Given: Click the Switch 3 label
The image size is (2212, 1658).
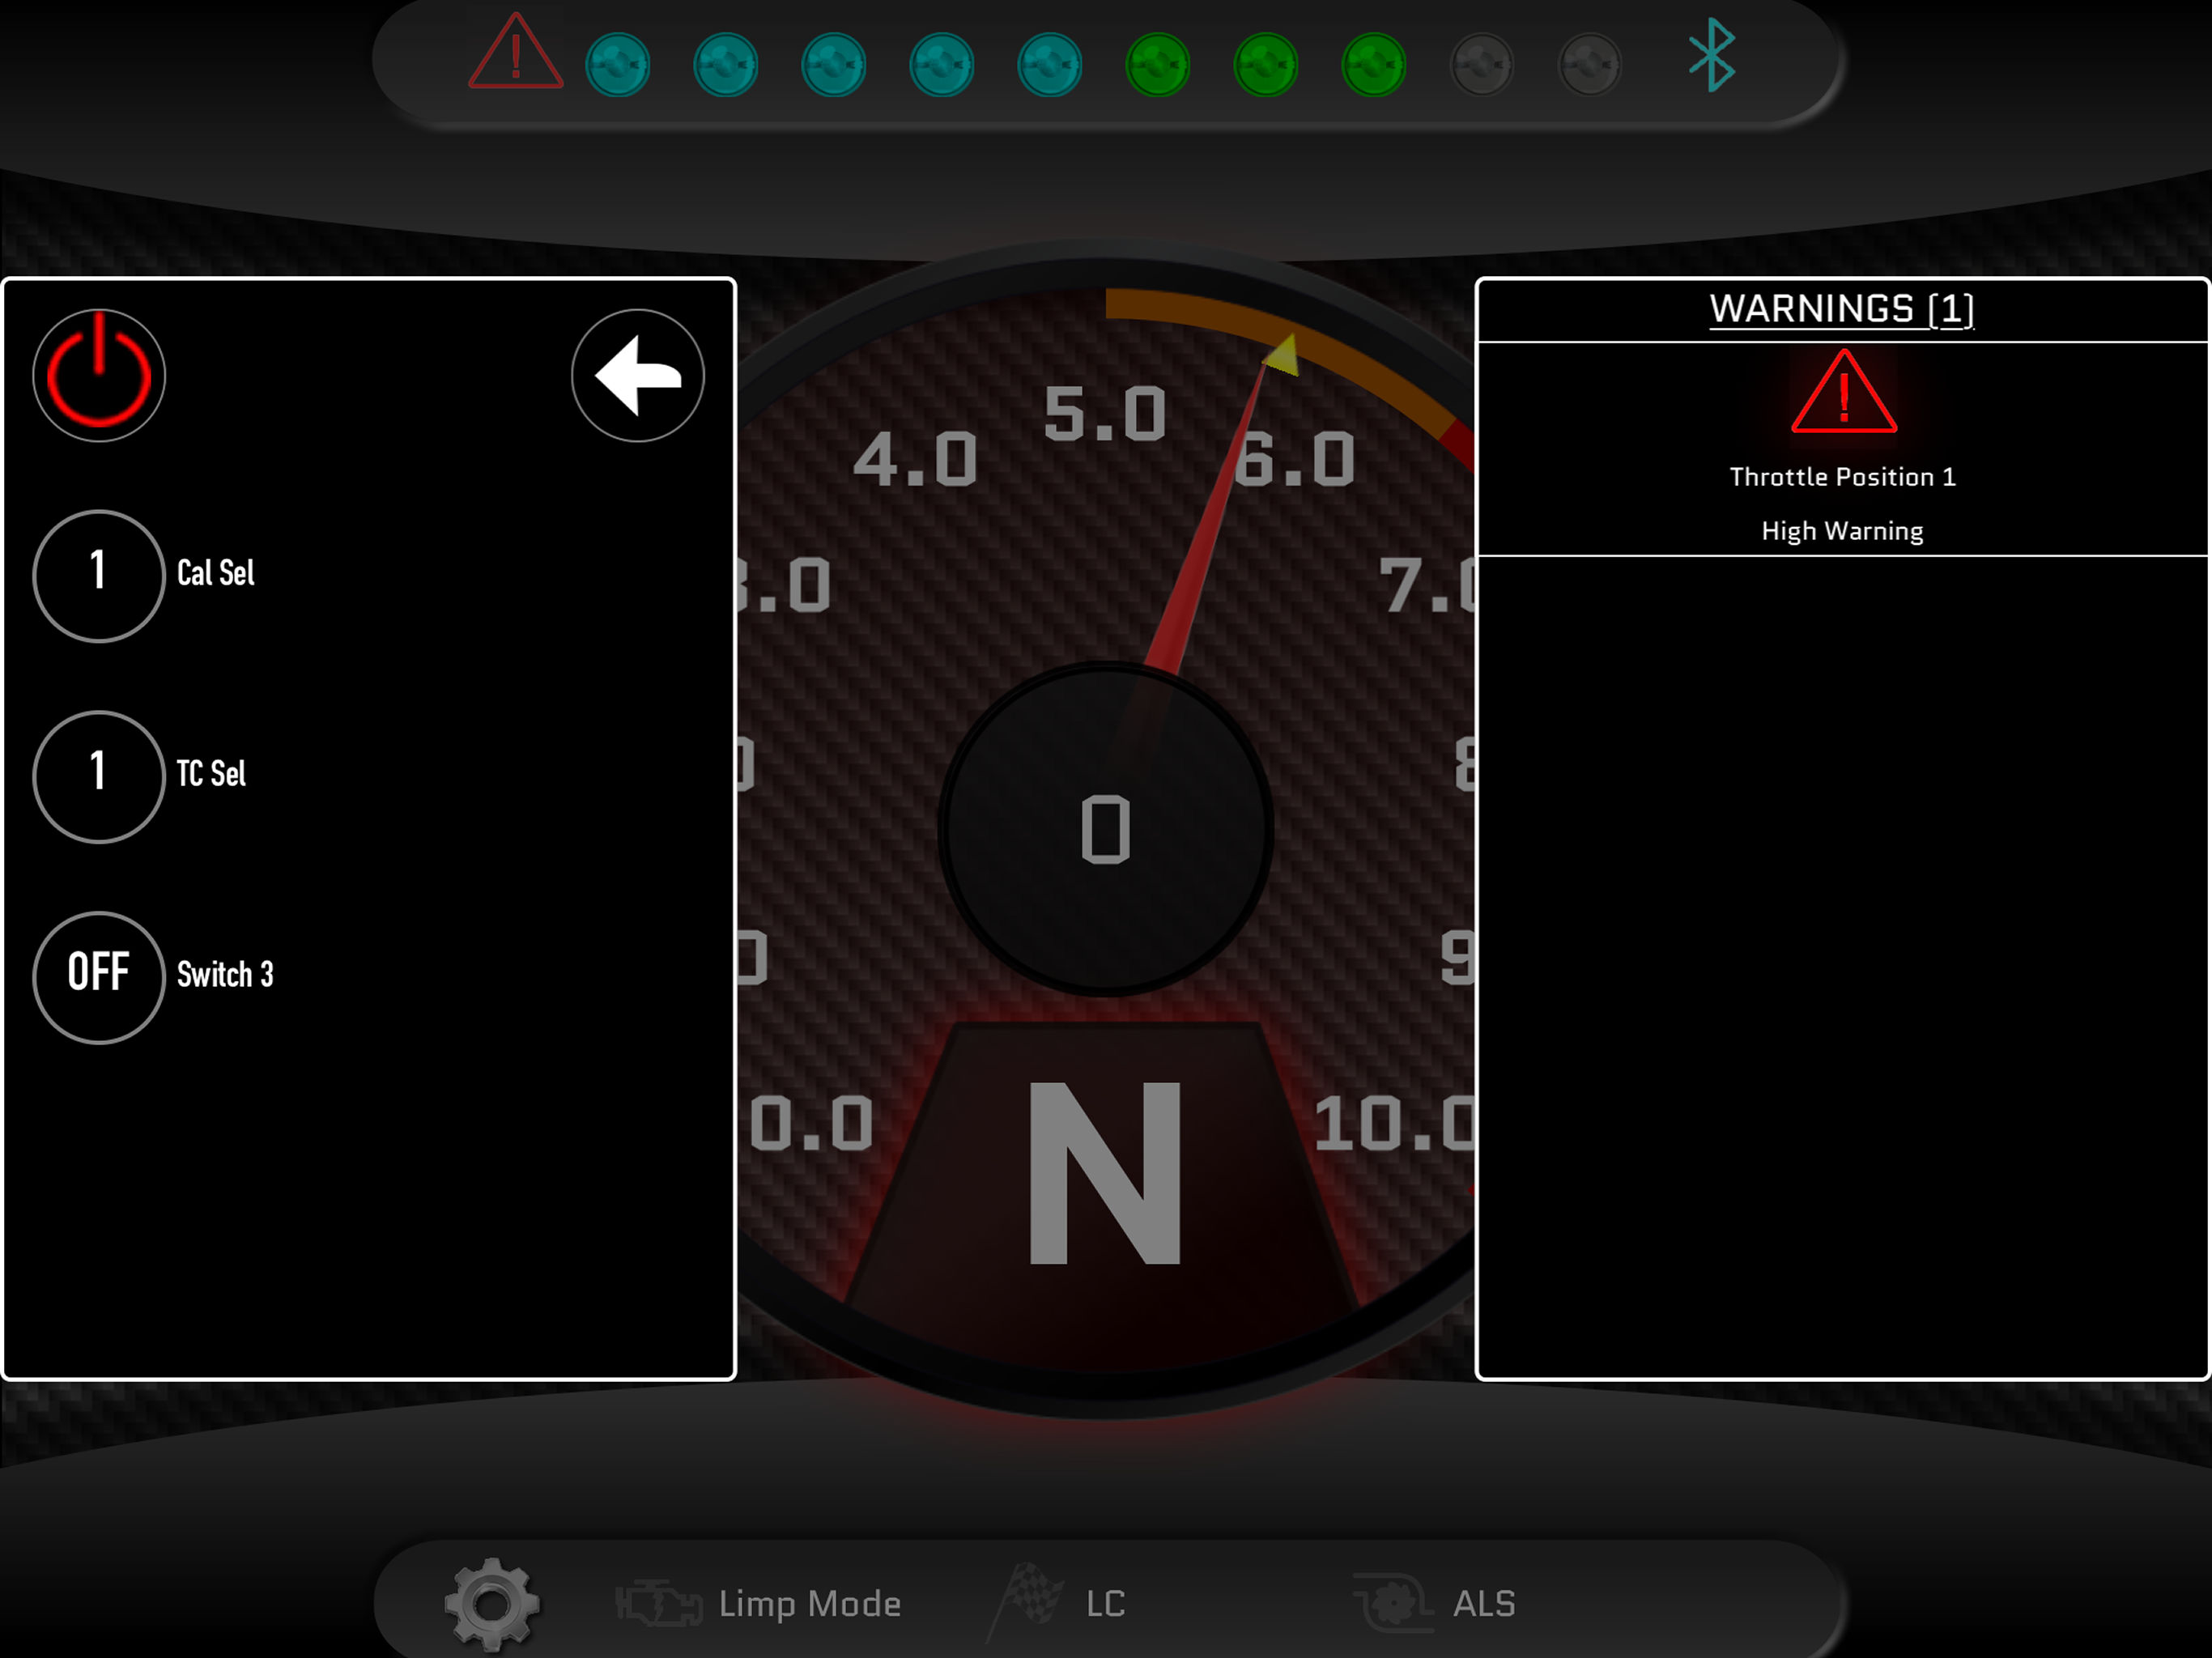Looking at the screenshot, I should click(x=225, y=975).
